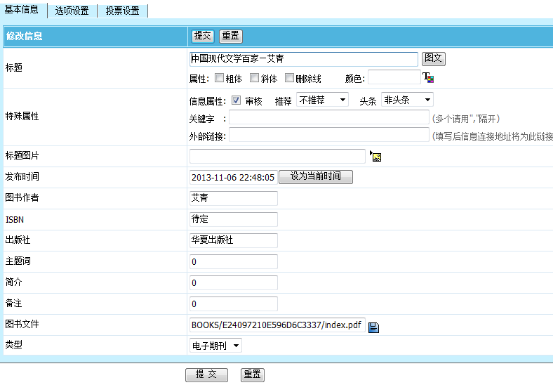Enable the 粗体 bold checkbox
Screen dimensions: 554x392
pyautogui.click(x=219, y=77)
